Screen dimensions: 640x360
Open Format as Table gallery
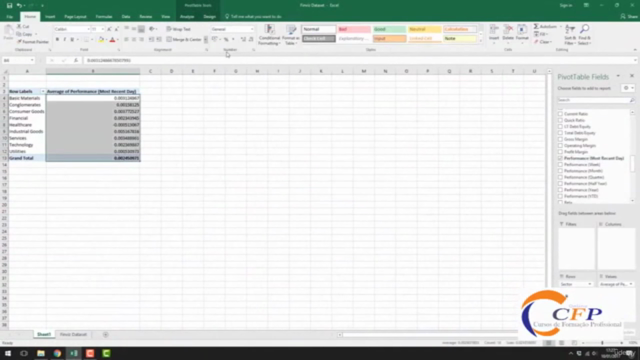coord(291,35)
